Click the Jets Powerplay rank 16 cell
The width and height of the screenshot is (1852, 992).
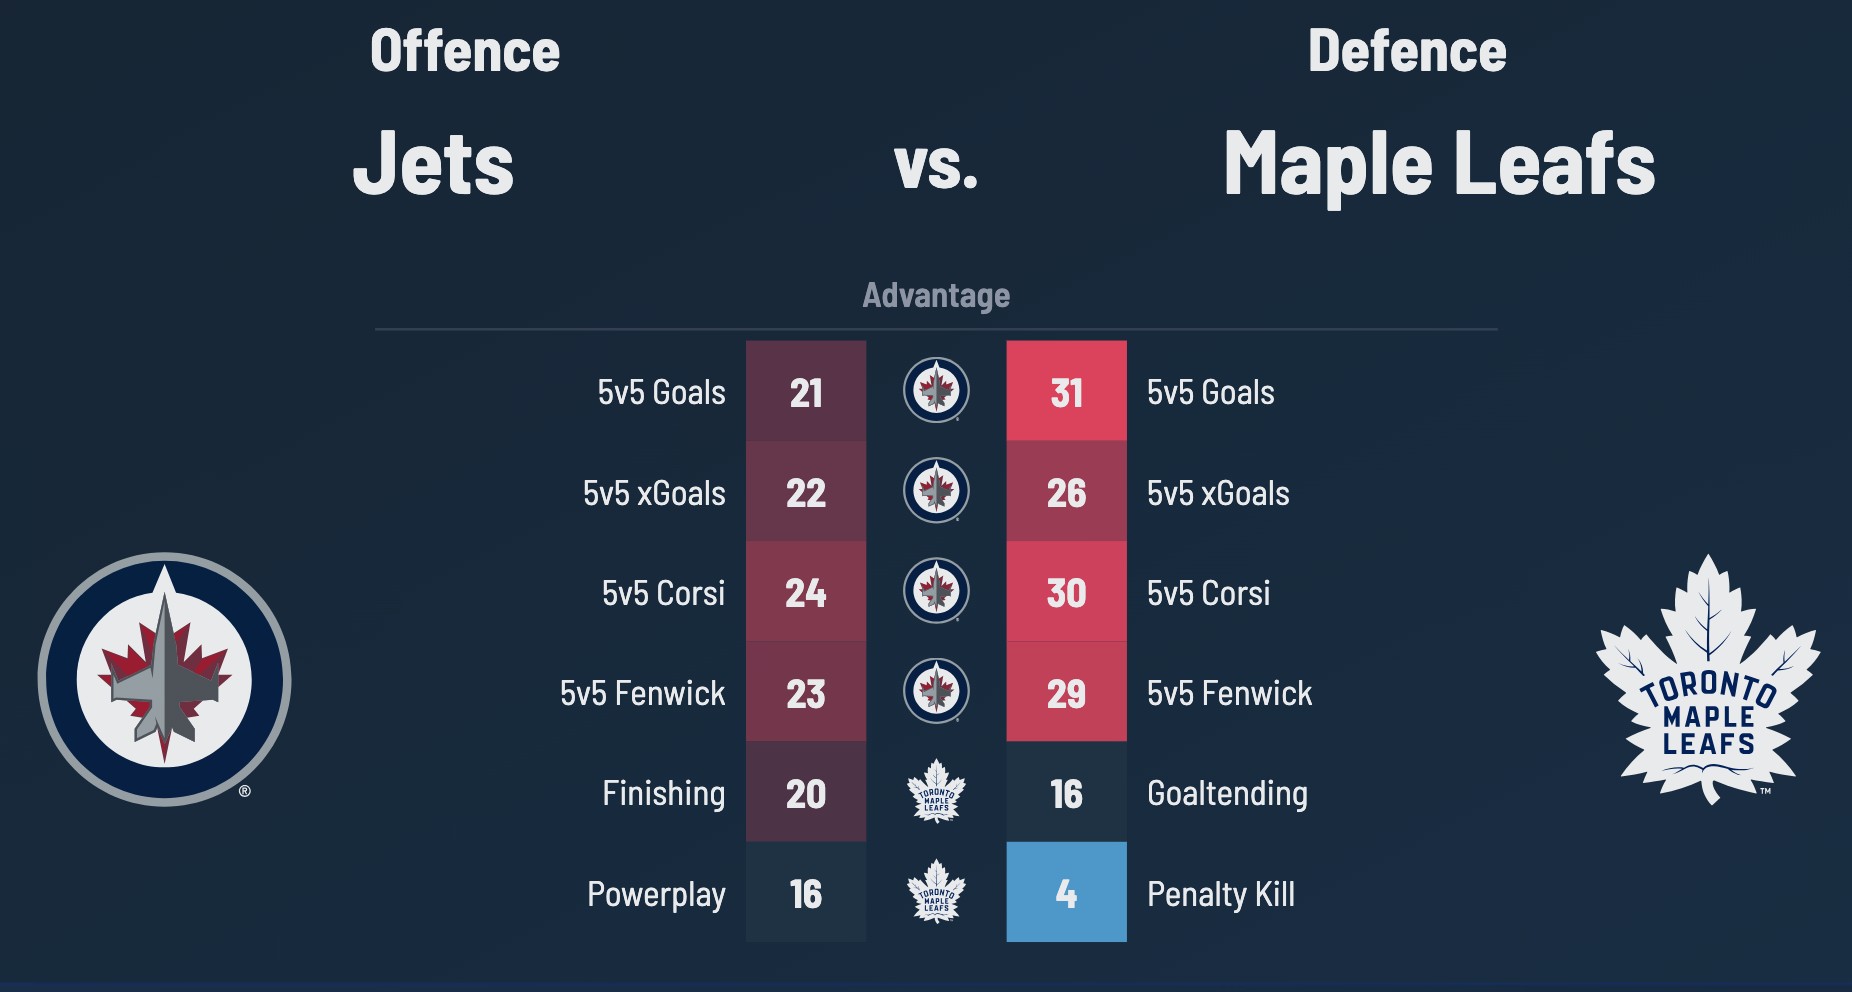click(806, 892)
